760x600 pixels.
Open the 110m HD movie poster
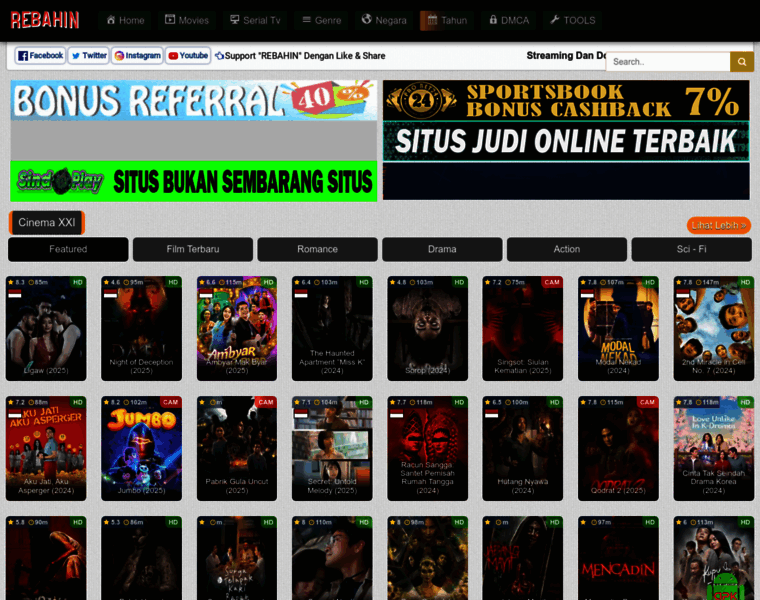(x=332, y=558)
